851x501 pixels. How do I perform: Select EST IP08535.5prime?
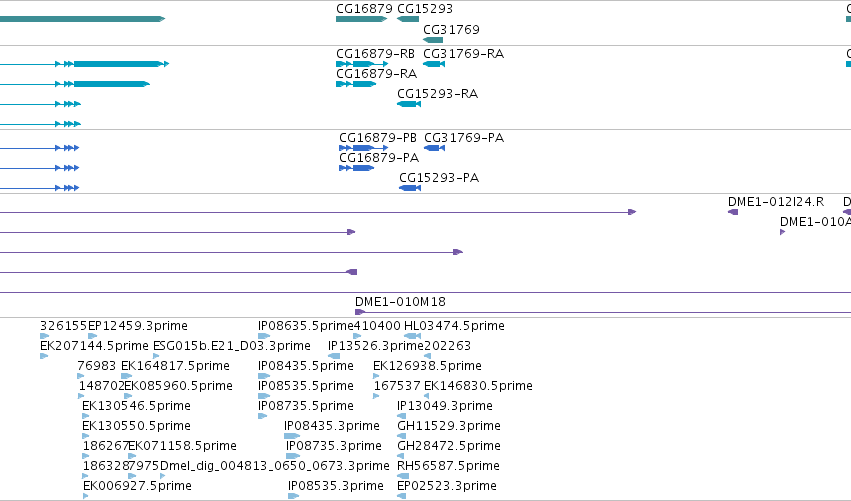coord(306,386)
